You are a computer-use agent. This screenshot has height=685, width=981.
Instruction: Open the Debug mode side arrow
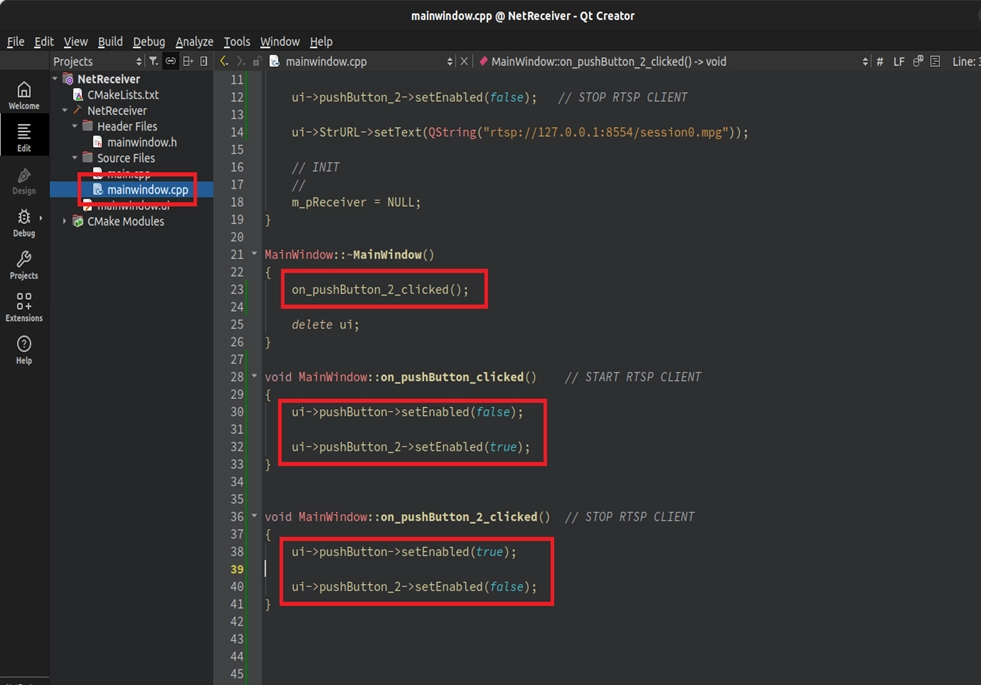[41, 218]
